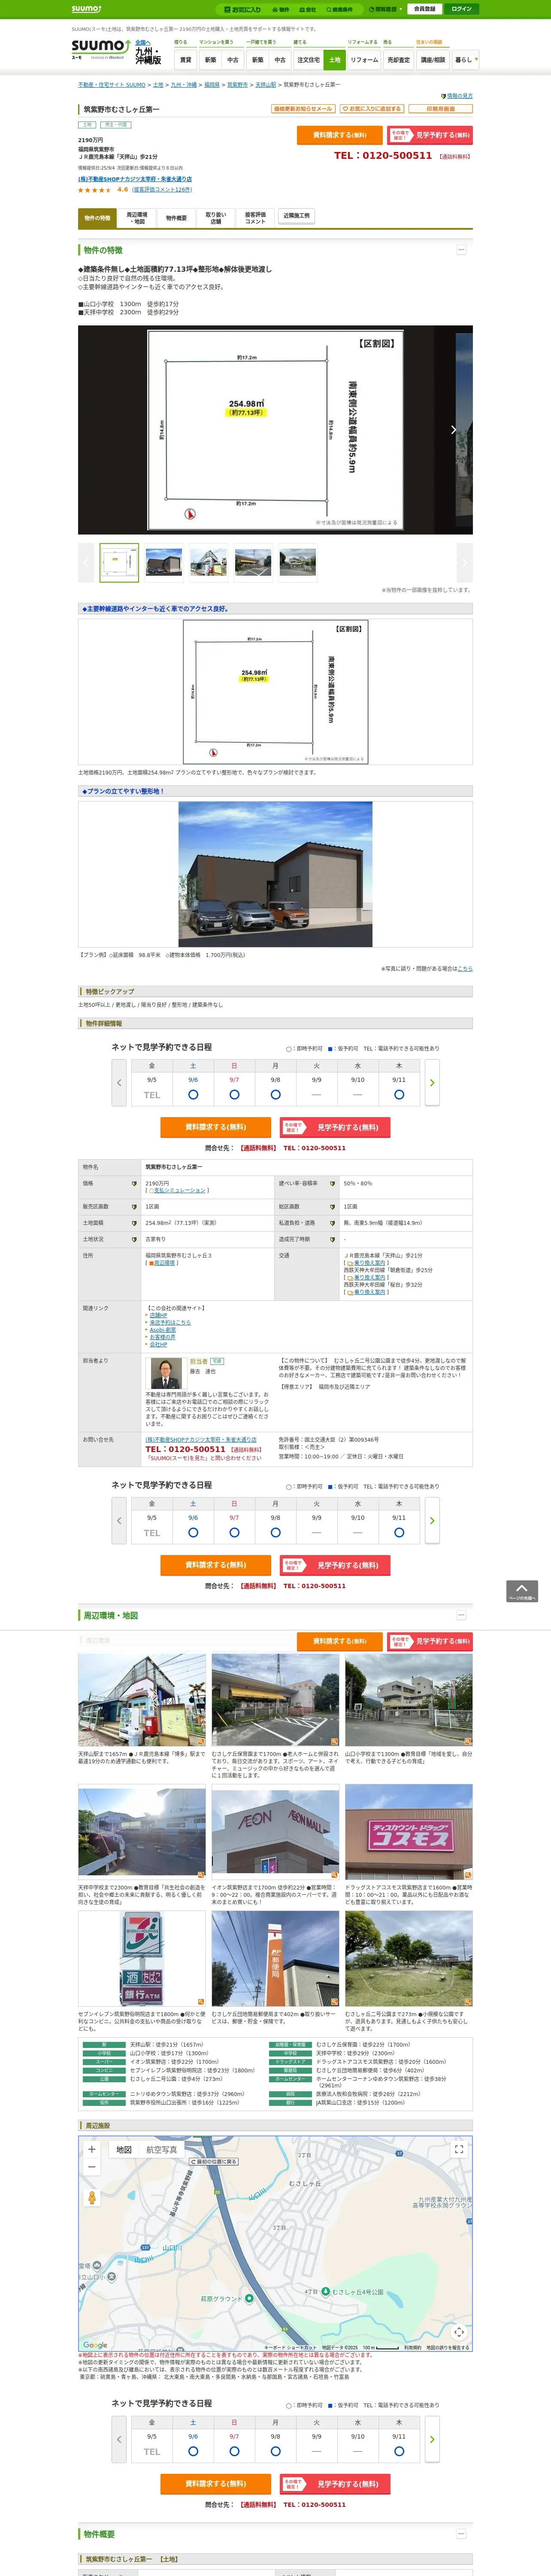Open 店舗HP related link

158,1316
